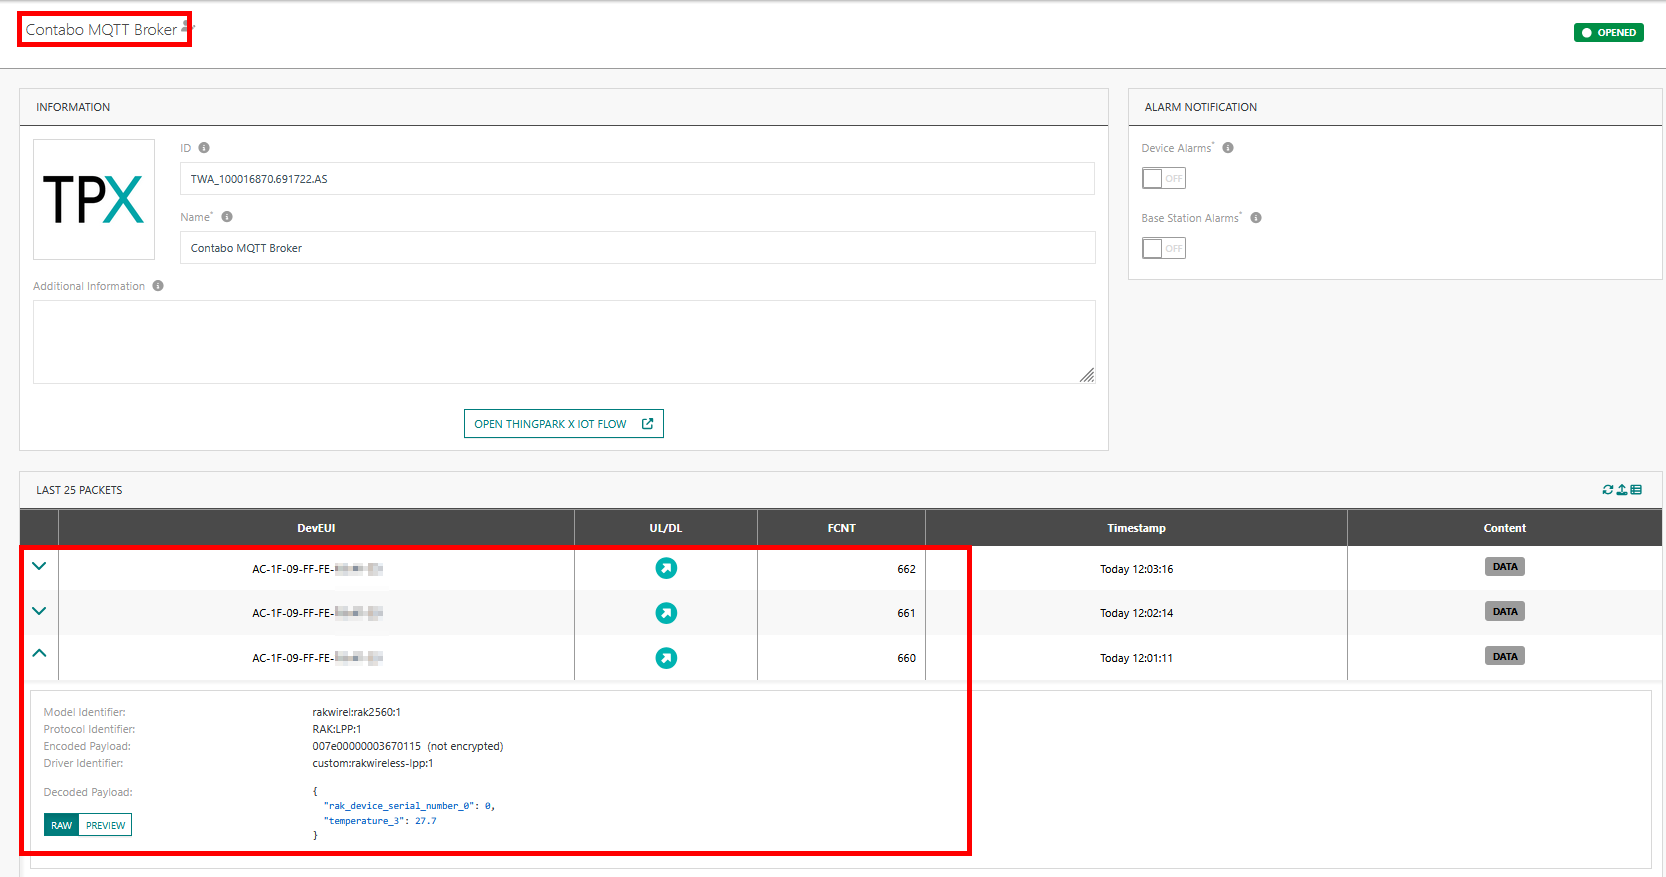The image size is (1666, 877).
Task: Click the uplink arrow icon for FCNT 662
Action: (666, 568)
